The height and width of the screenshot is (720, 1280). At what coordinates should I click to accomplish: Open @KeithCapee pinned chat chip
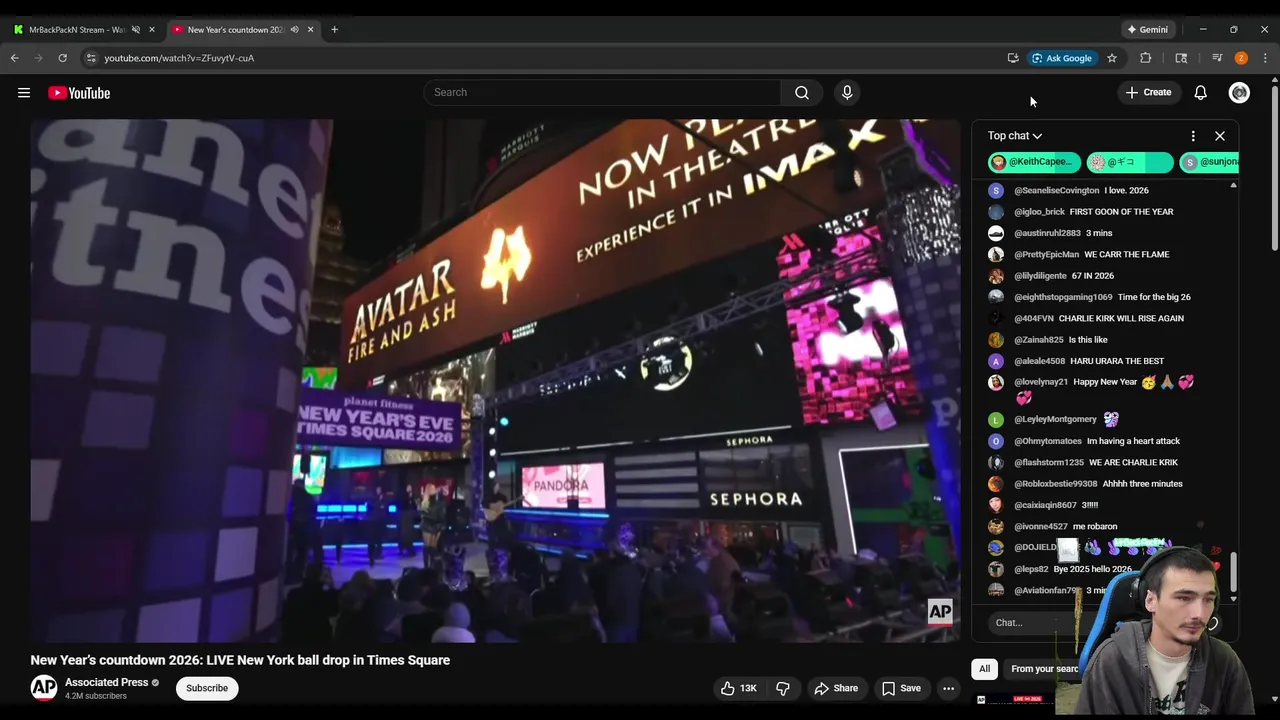pos(1034,162)
